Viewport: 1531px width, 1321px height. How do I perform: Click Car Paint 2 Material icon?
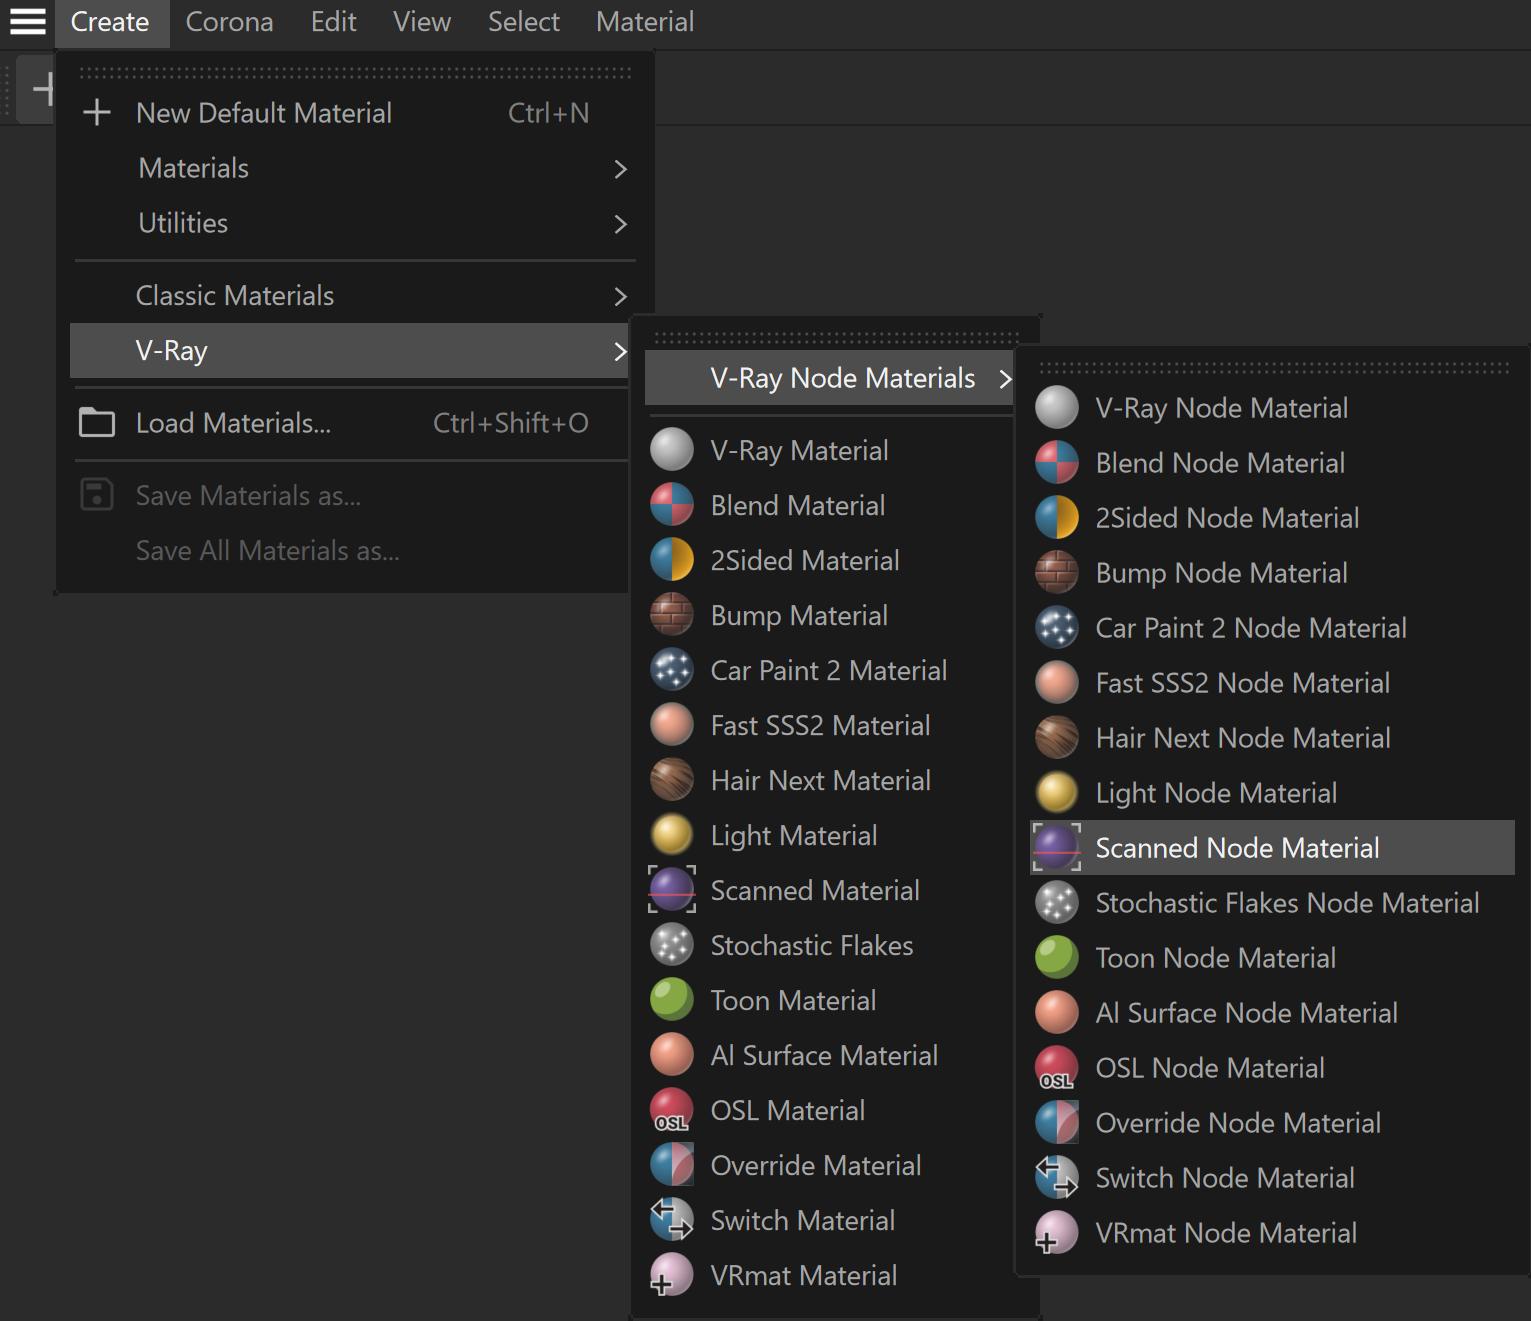[x=672, y=670]
